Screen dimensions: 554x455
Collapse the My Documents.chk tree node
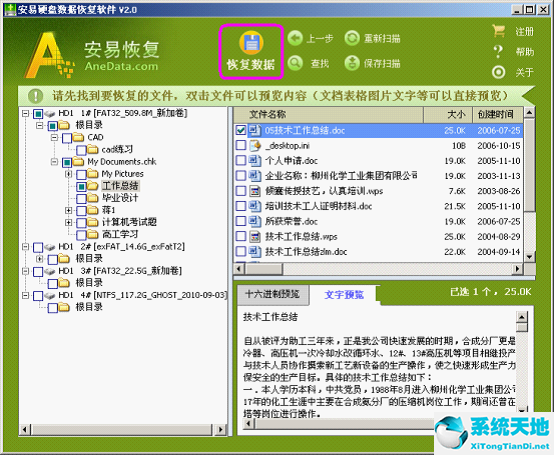[x=54, y=162]
